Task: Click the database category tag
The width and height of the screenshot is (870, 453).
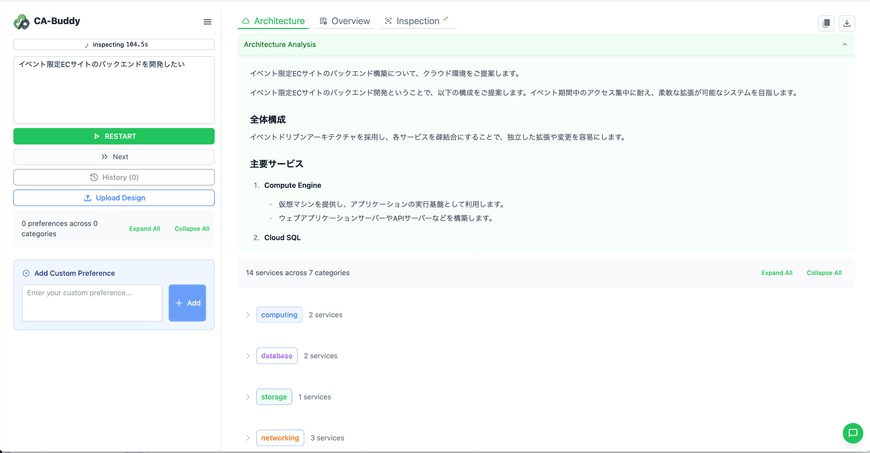Action: [x=276, y=356]
